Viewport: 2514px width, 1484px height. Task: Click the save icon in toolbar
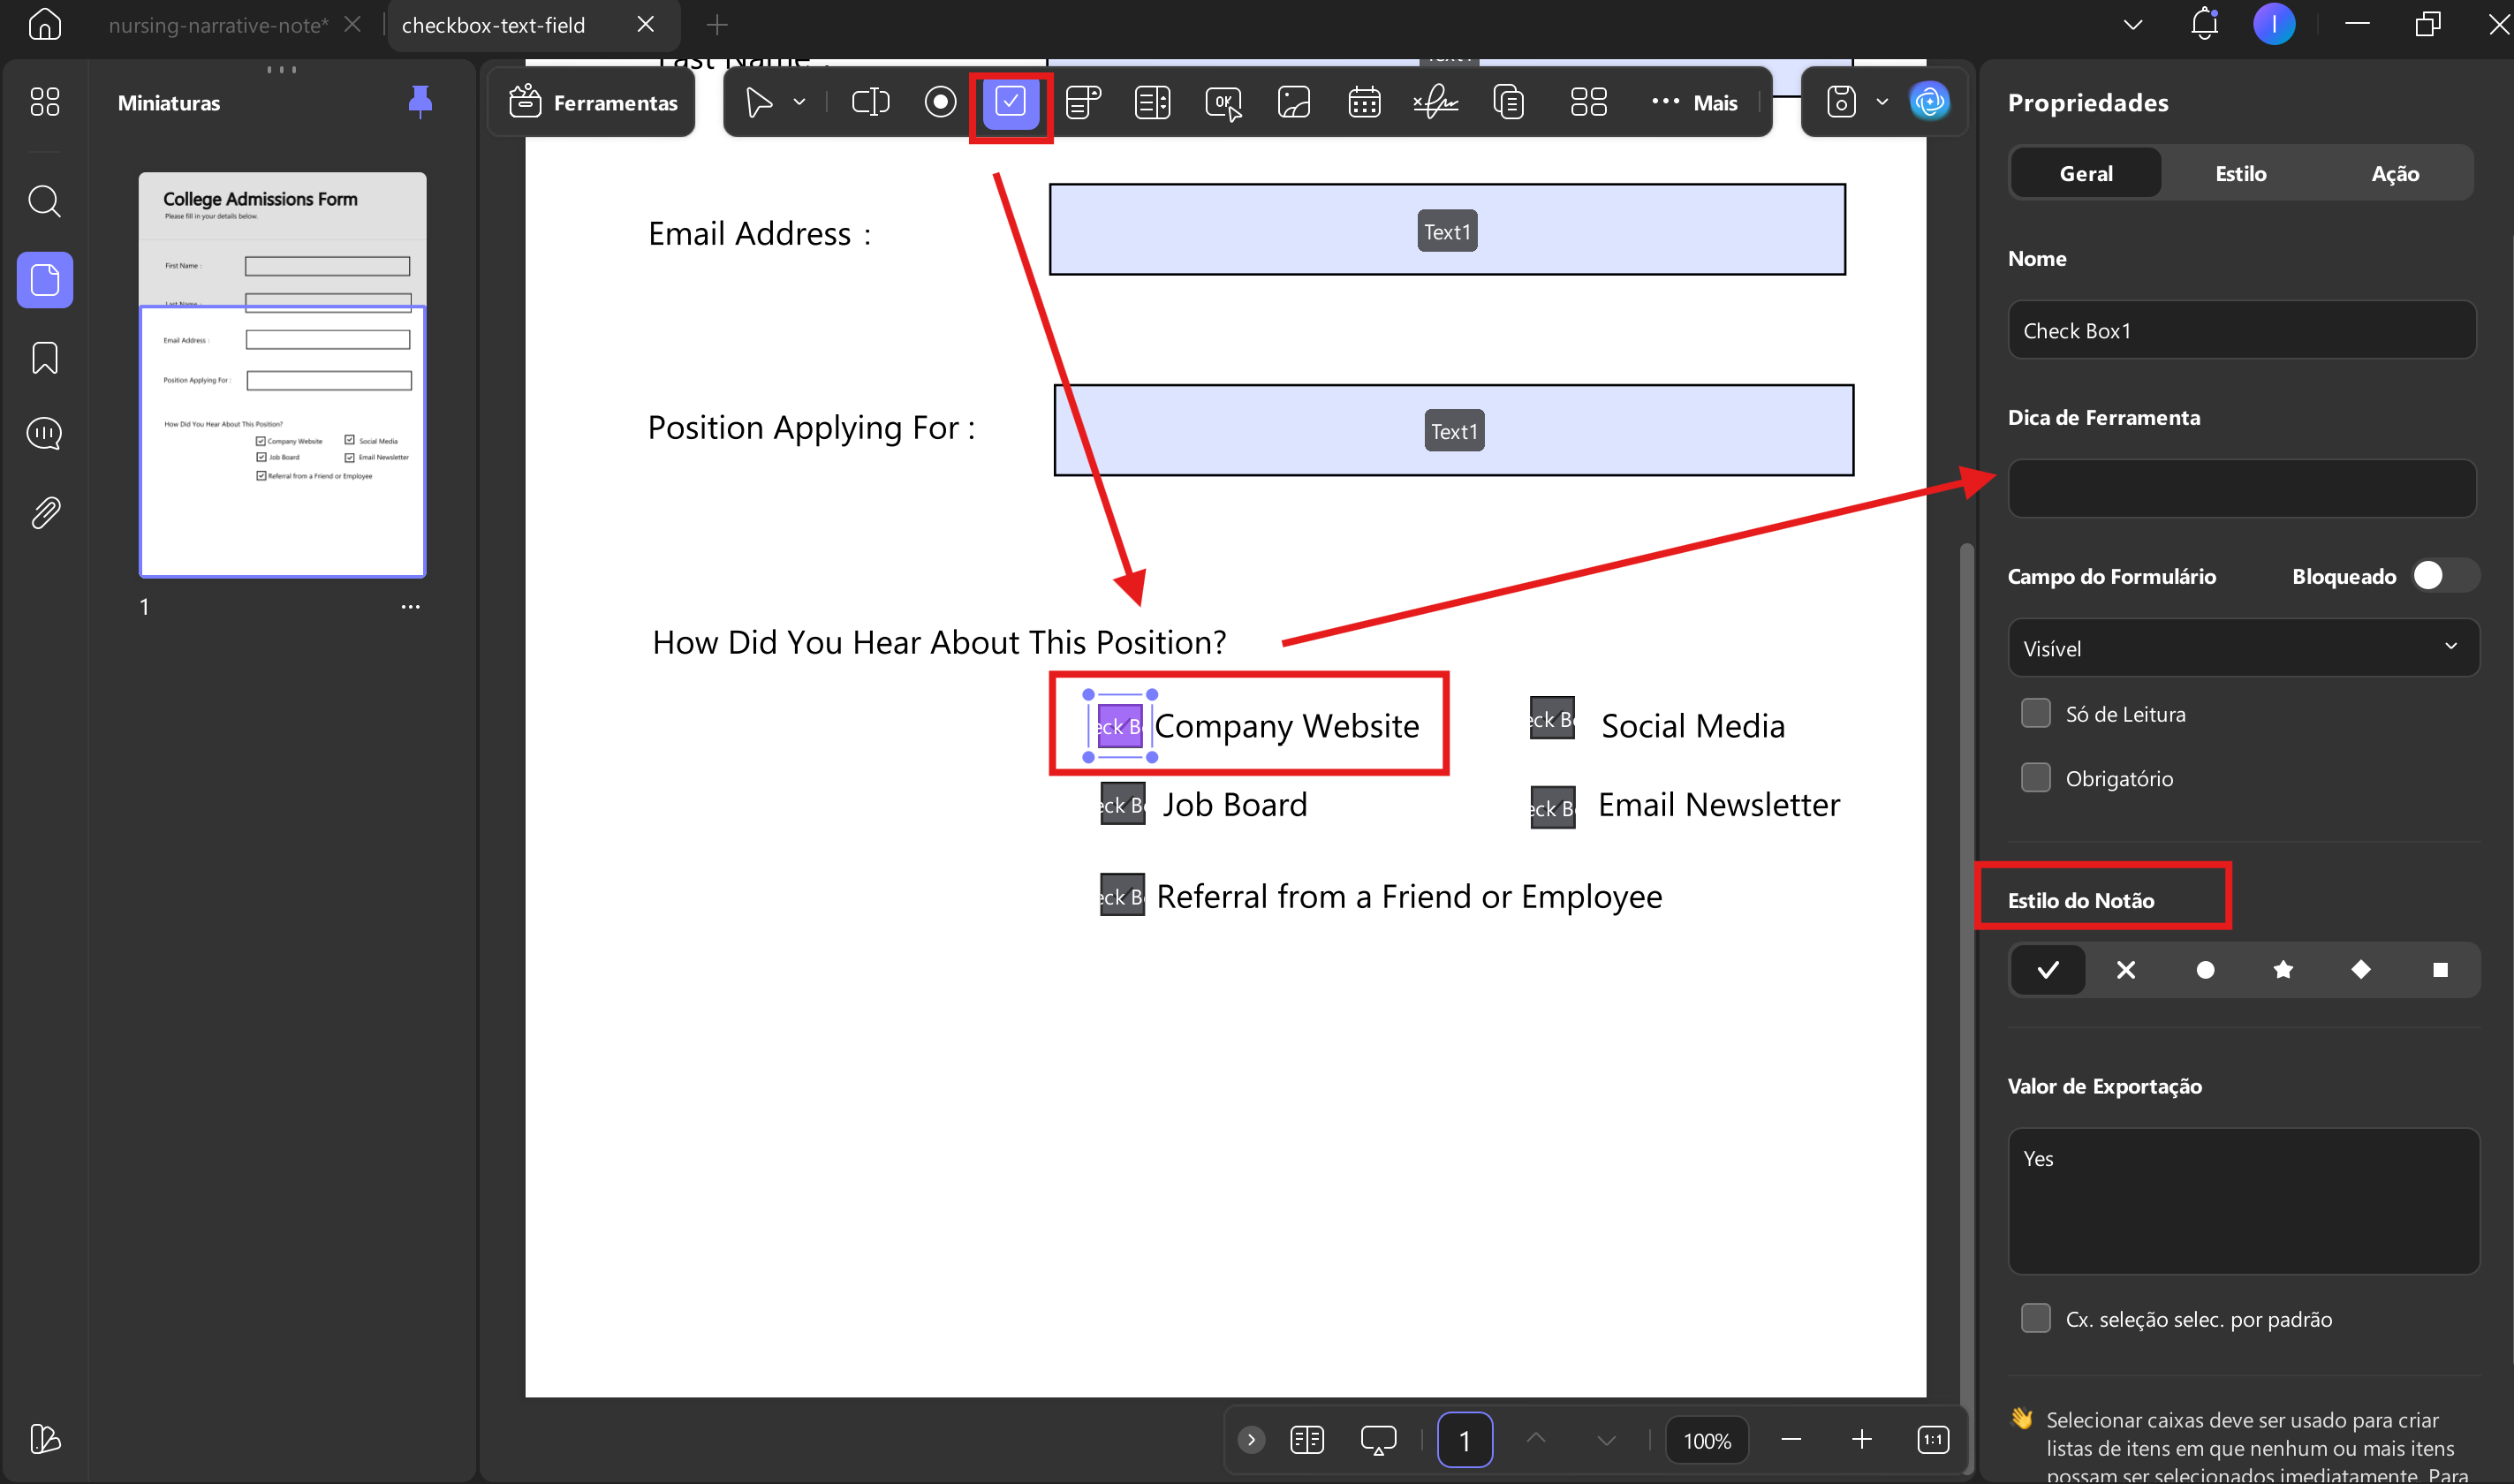pos(1841,102)
